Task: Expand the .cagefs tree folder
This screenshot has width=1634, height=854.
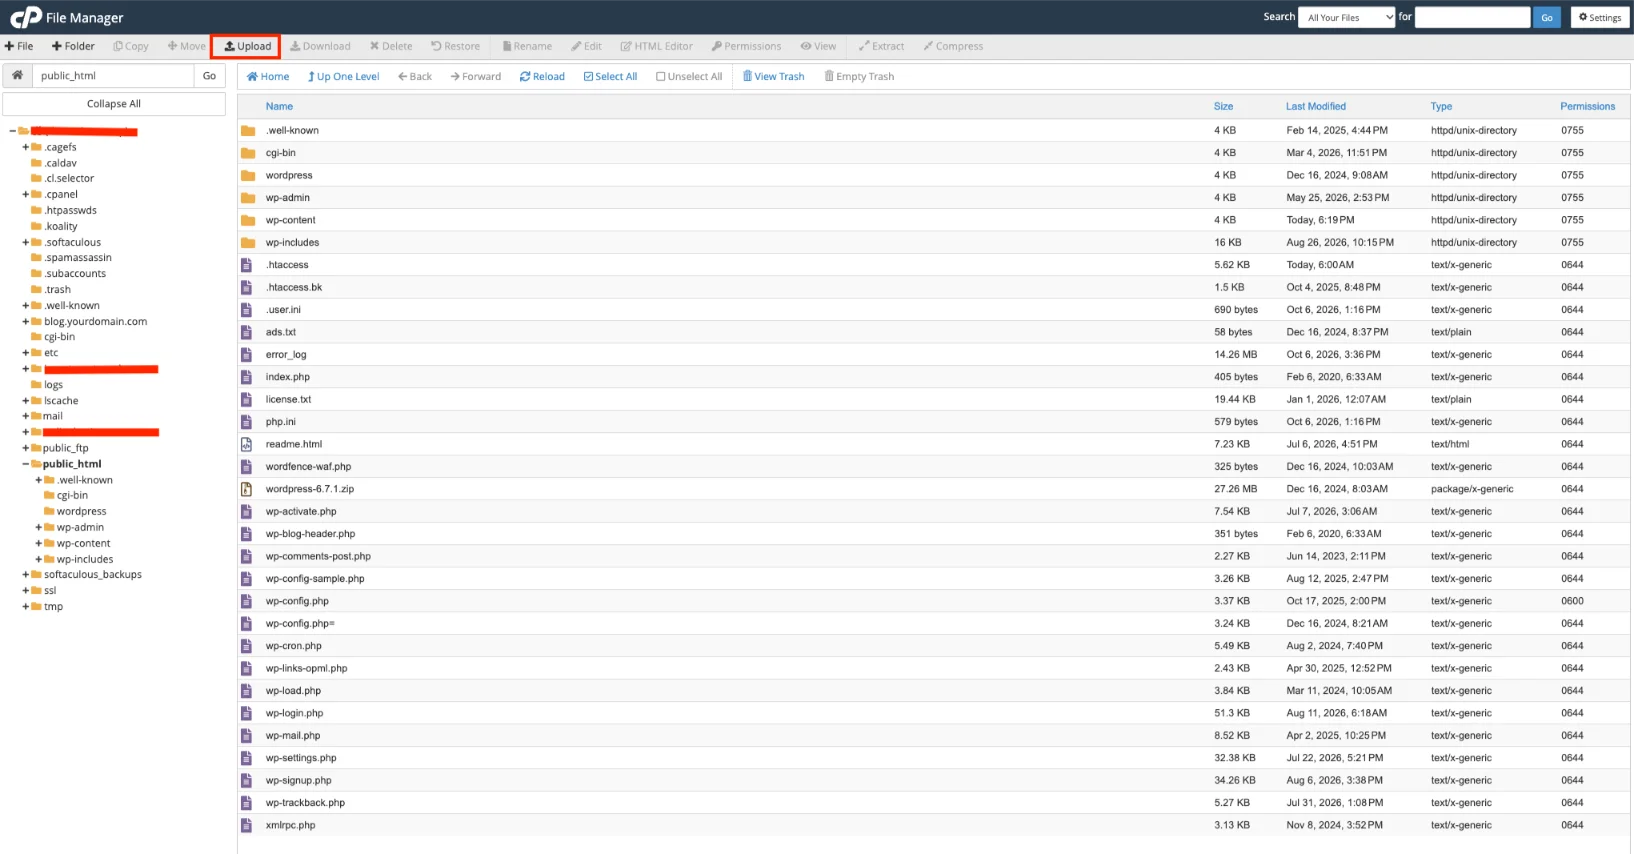Action: point(25,147)
